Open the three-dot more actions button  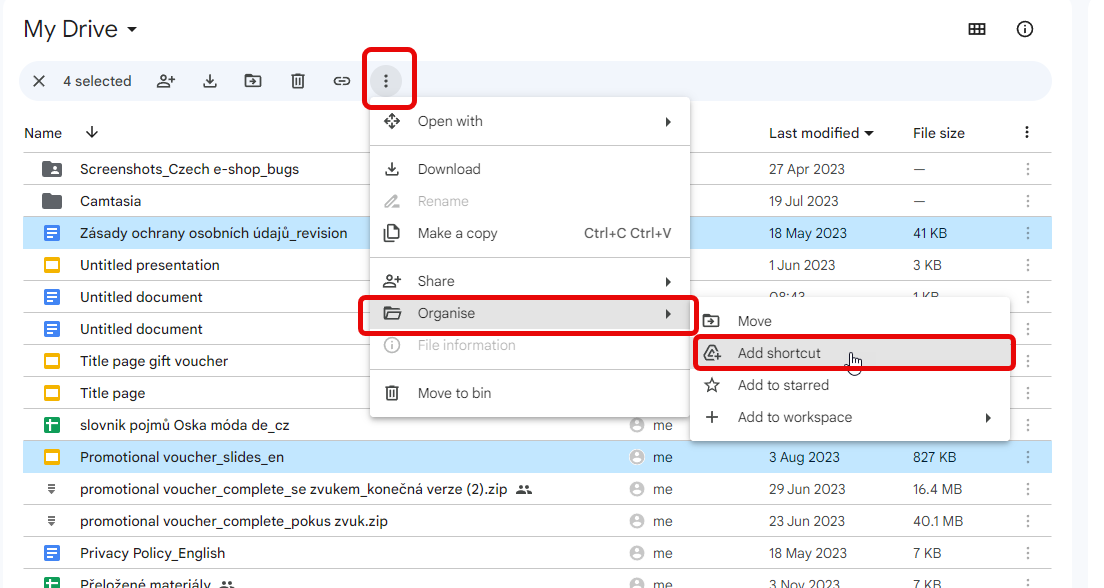pyautogui.click(x=386, y=81)
